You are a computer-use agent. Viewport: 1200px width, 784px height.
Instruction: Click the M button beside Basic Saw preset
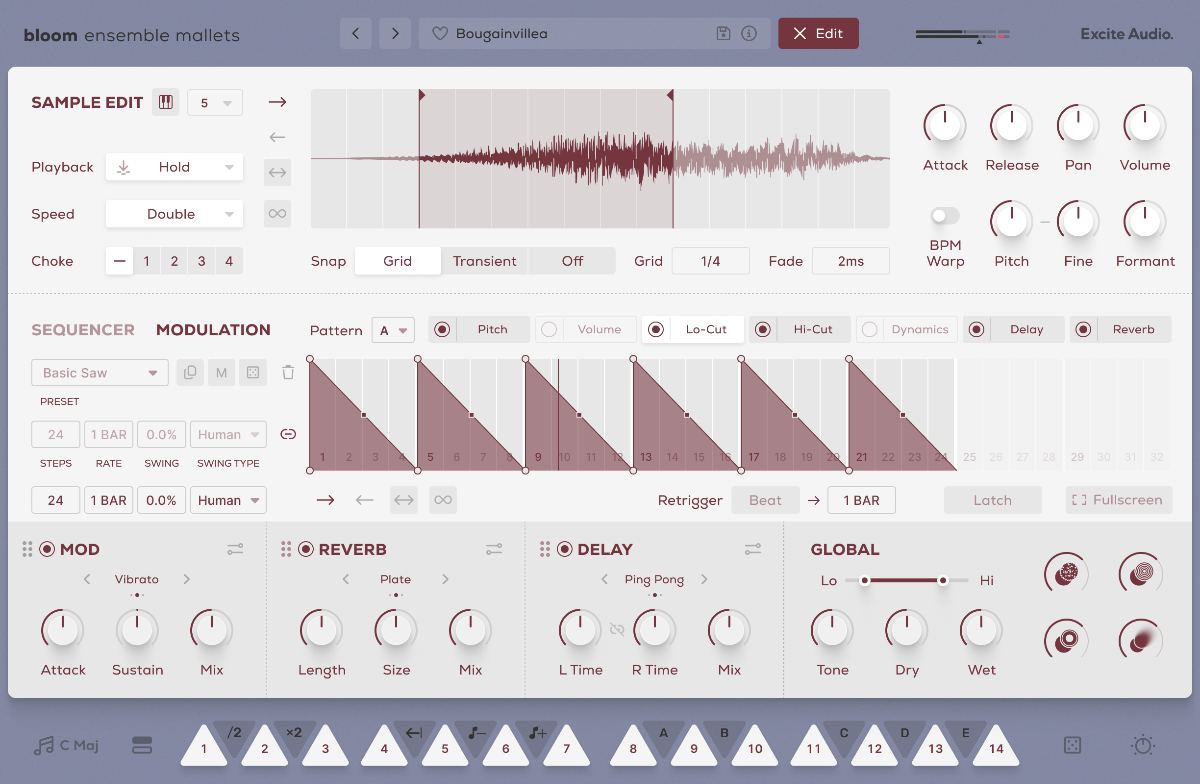221,372
